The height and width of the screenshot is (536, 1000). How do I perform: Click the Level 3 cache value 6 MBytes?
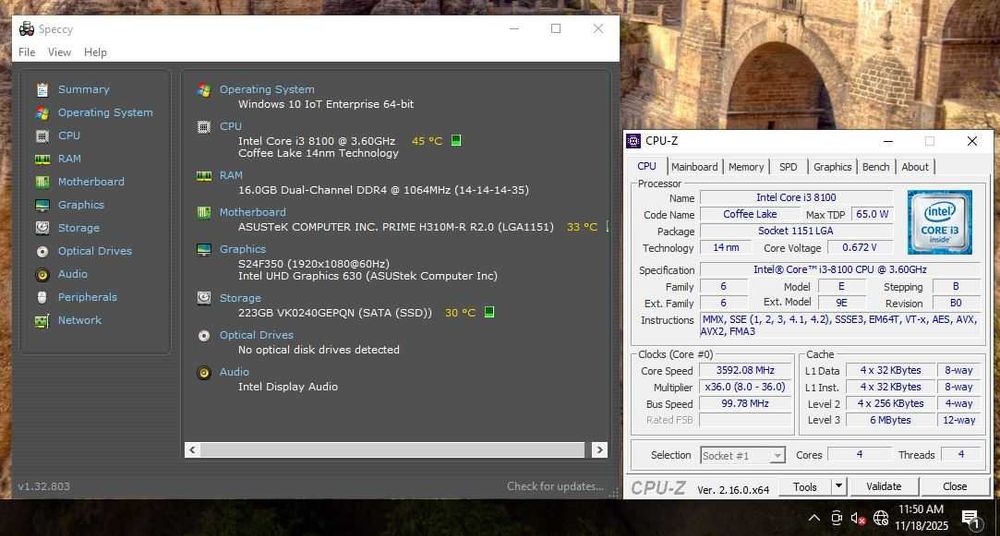point(890,421)
